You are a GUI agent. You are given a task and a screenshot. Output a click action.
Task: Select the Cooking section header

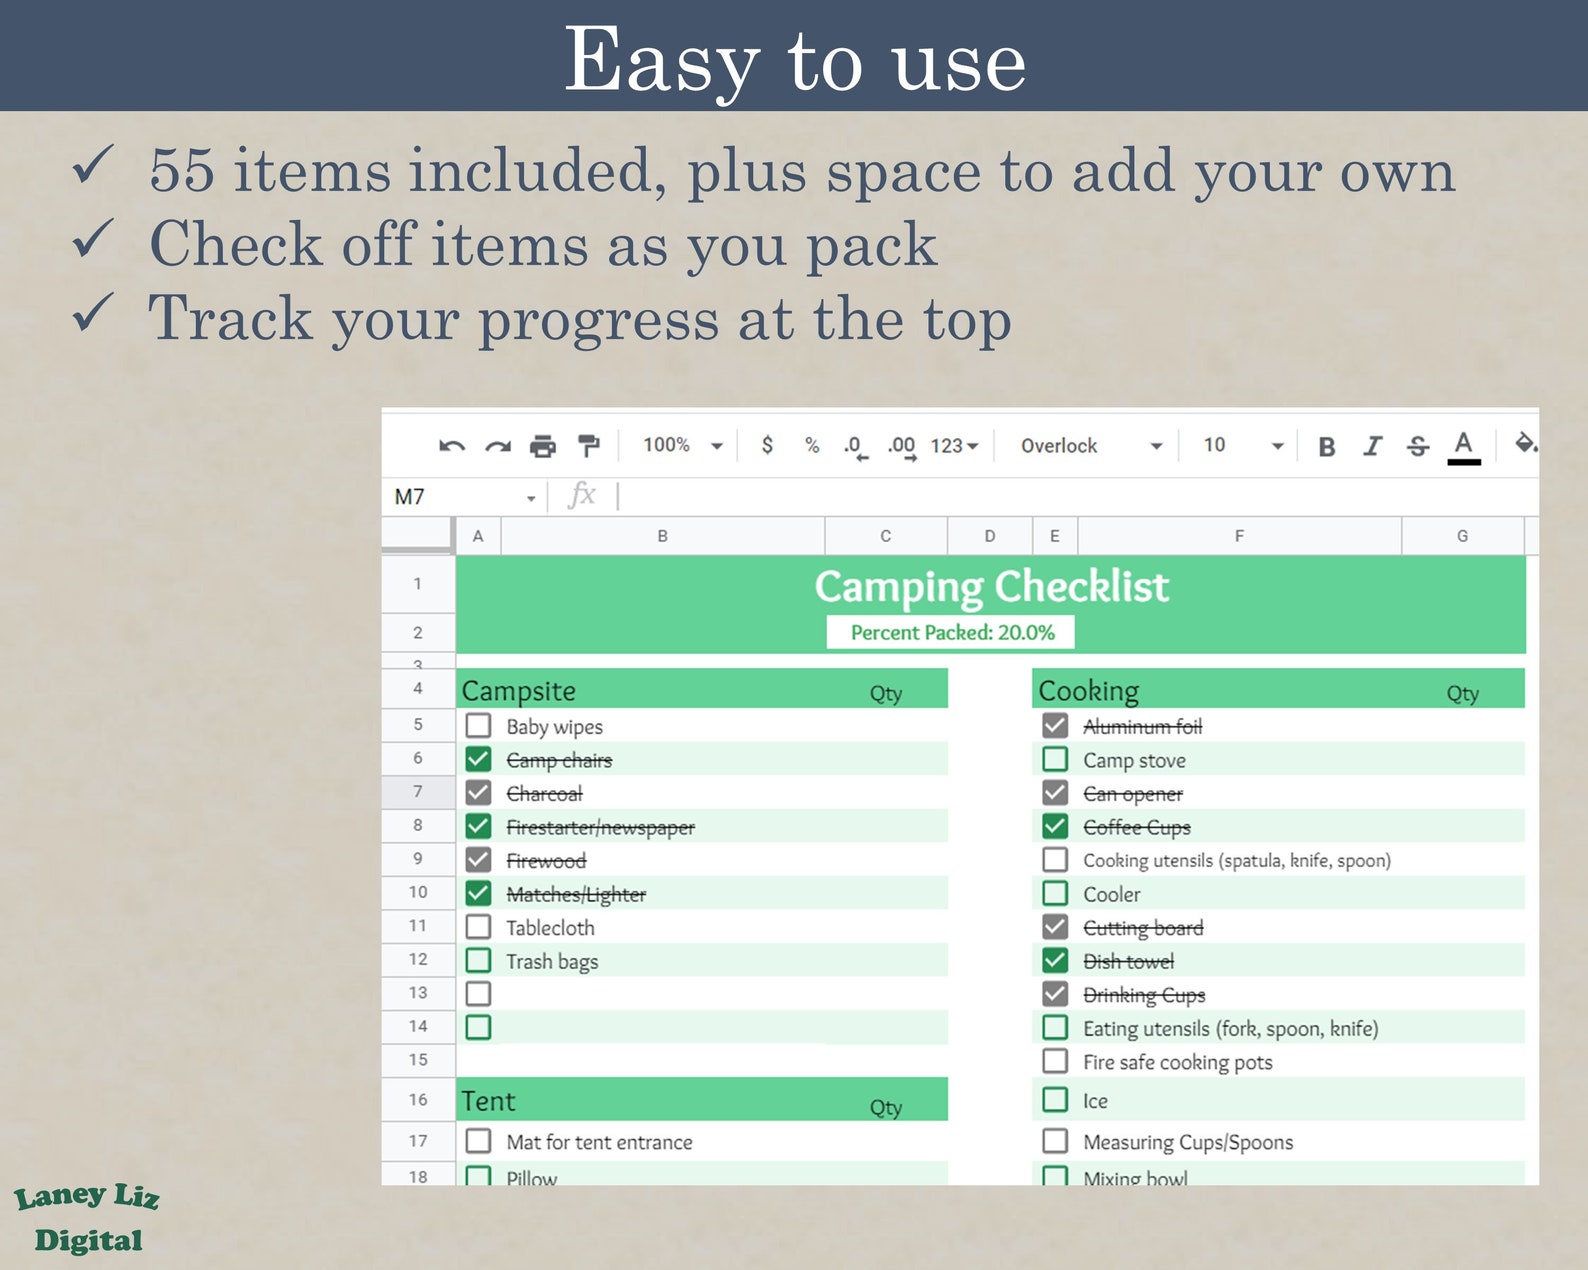pyautogui.click(x=1278, y=689)
